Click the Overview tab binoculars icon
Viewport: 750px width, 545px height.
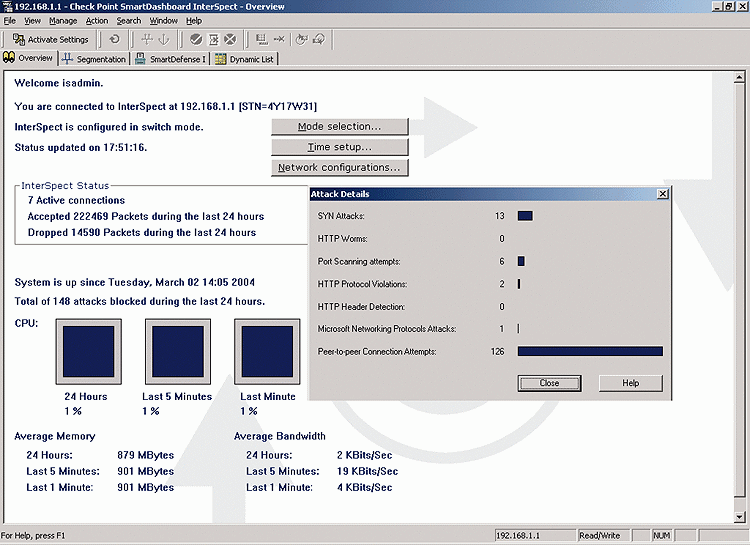point(10,59)
